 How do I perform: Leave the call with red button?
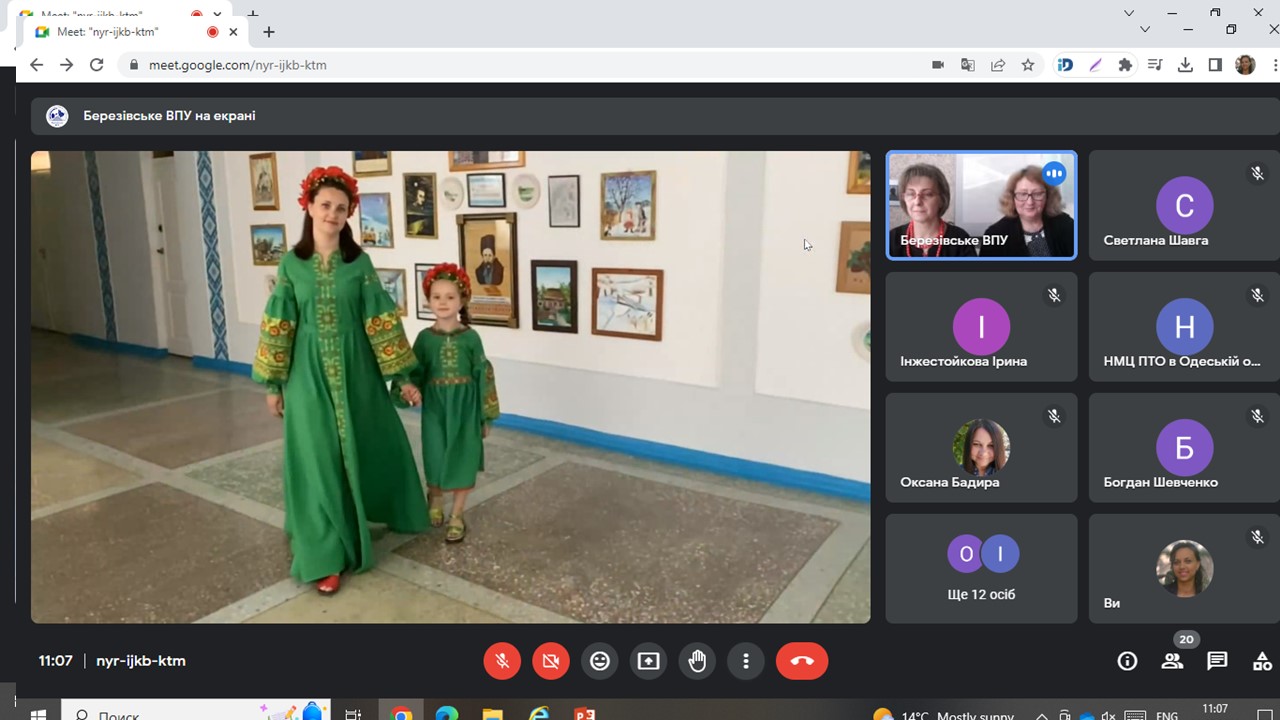(x=801, y=661)
